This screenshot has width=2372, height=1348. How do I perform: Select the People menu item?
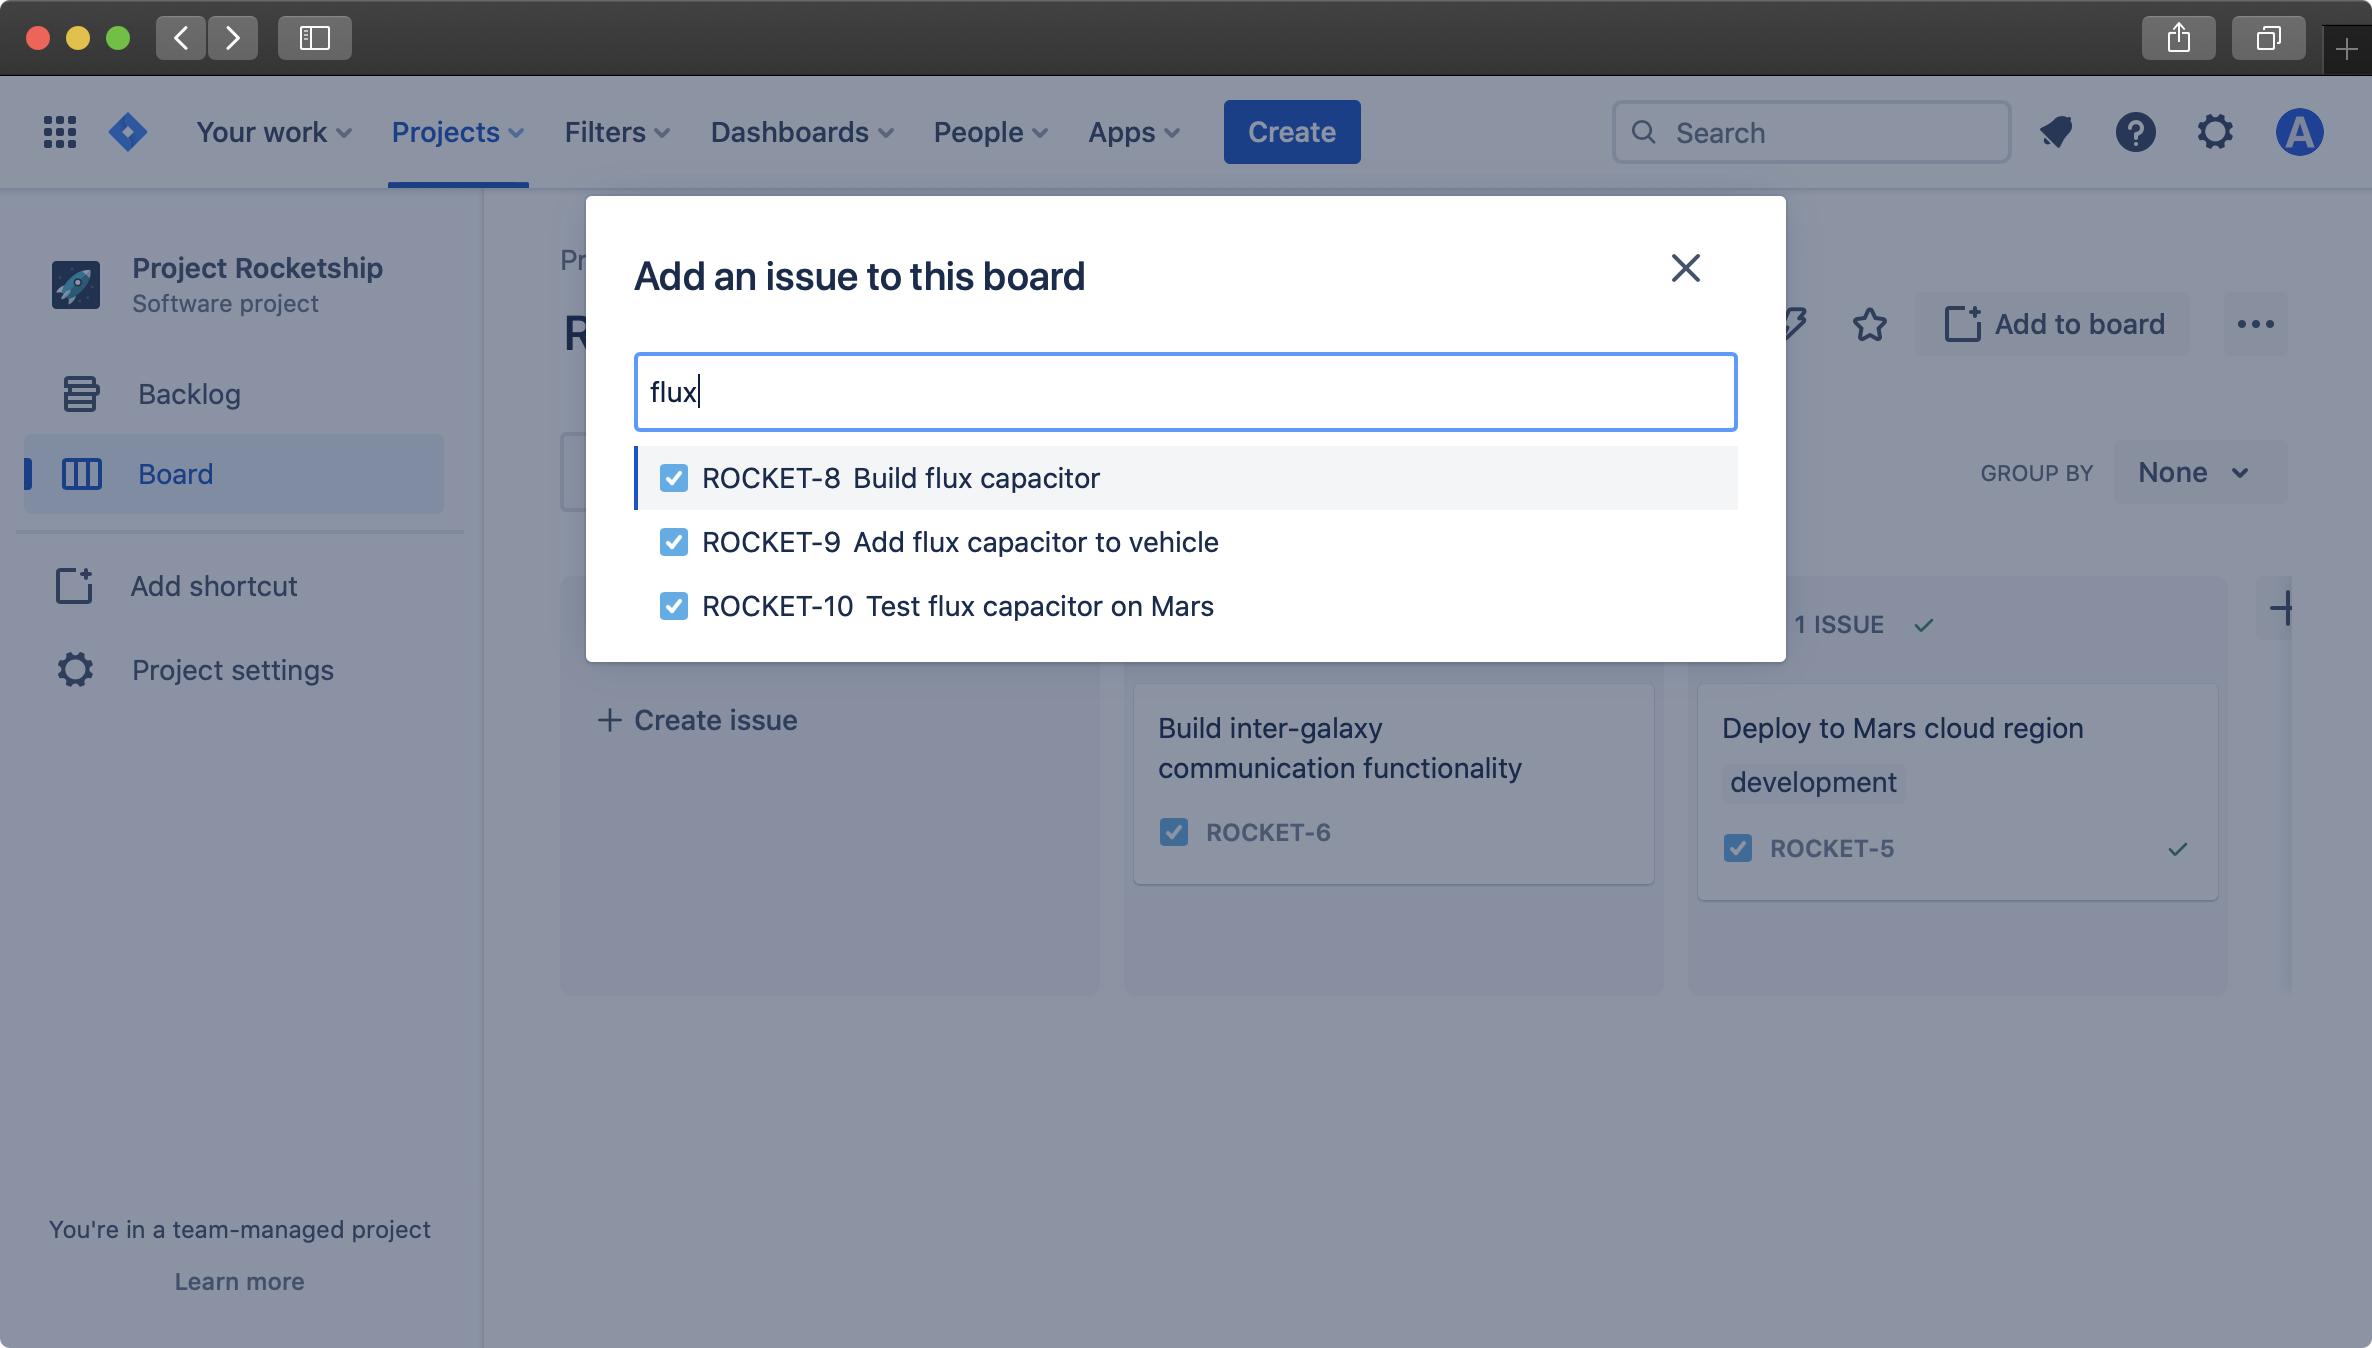[991, 130]
